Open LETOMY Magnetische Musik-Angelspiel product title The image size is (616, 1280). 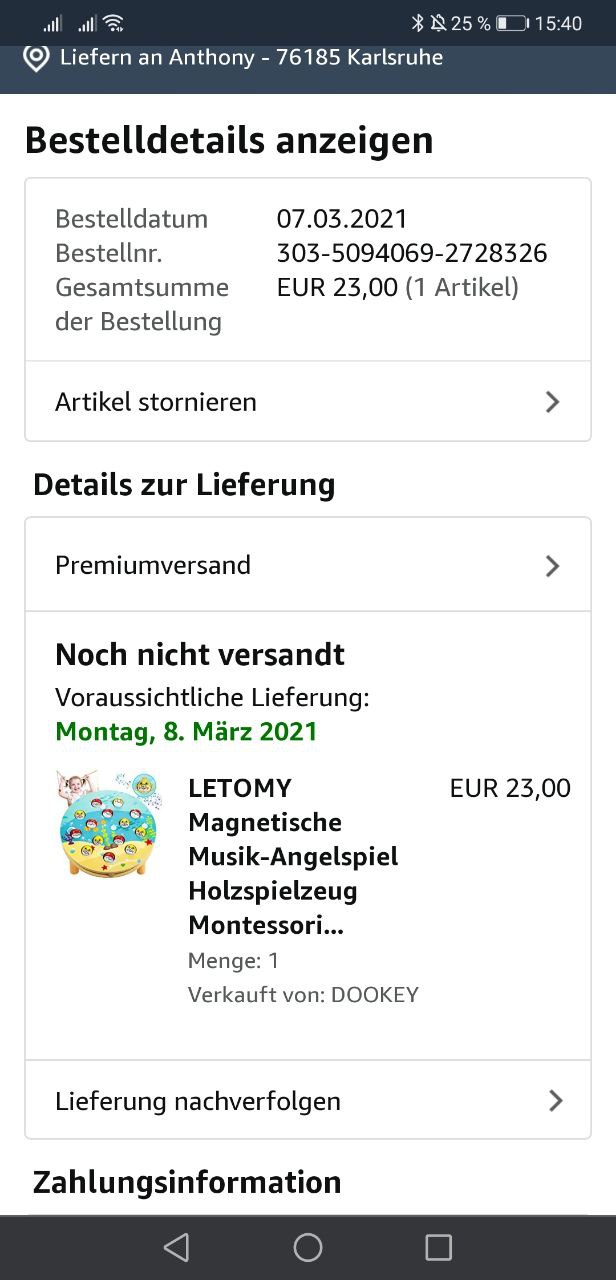click(x=293, y=856)
